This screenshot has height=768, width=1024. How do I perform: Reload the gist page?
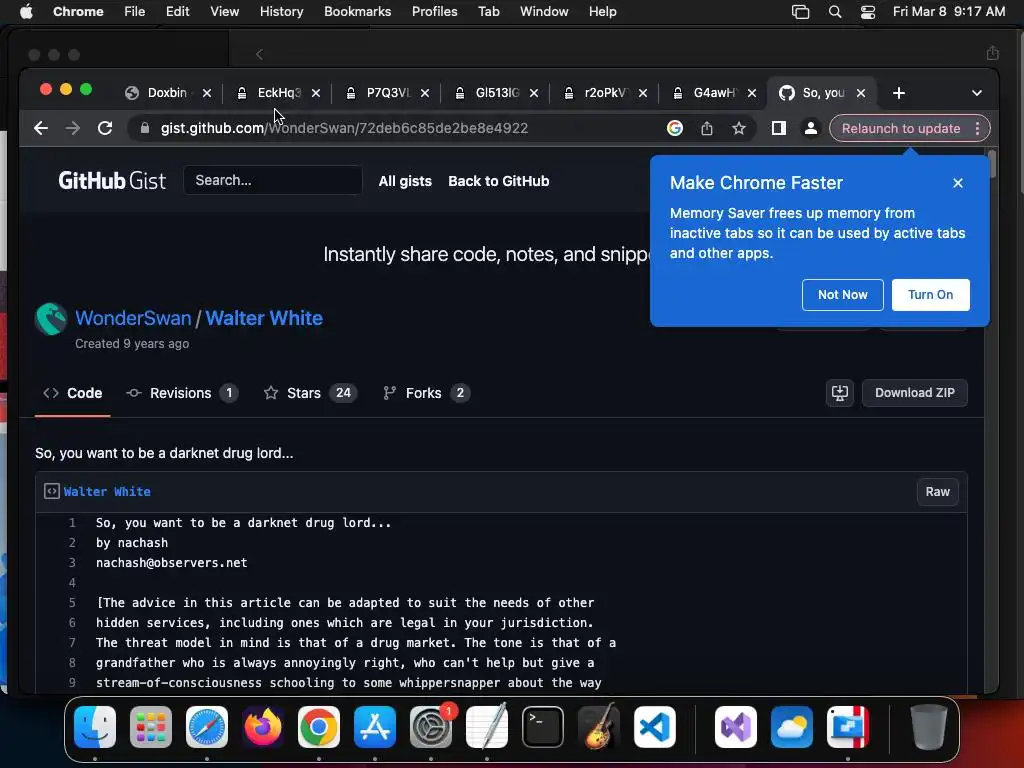coord(105,128)
